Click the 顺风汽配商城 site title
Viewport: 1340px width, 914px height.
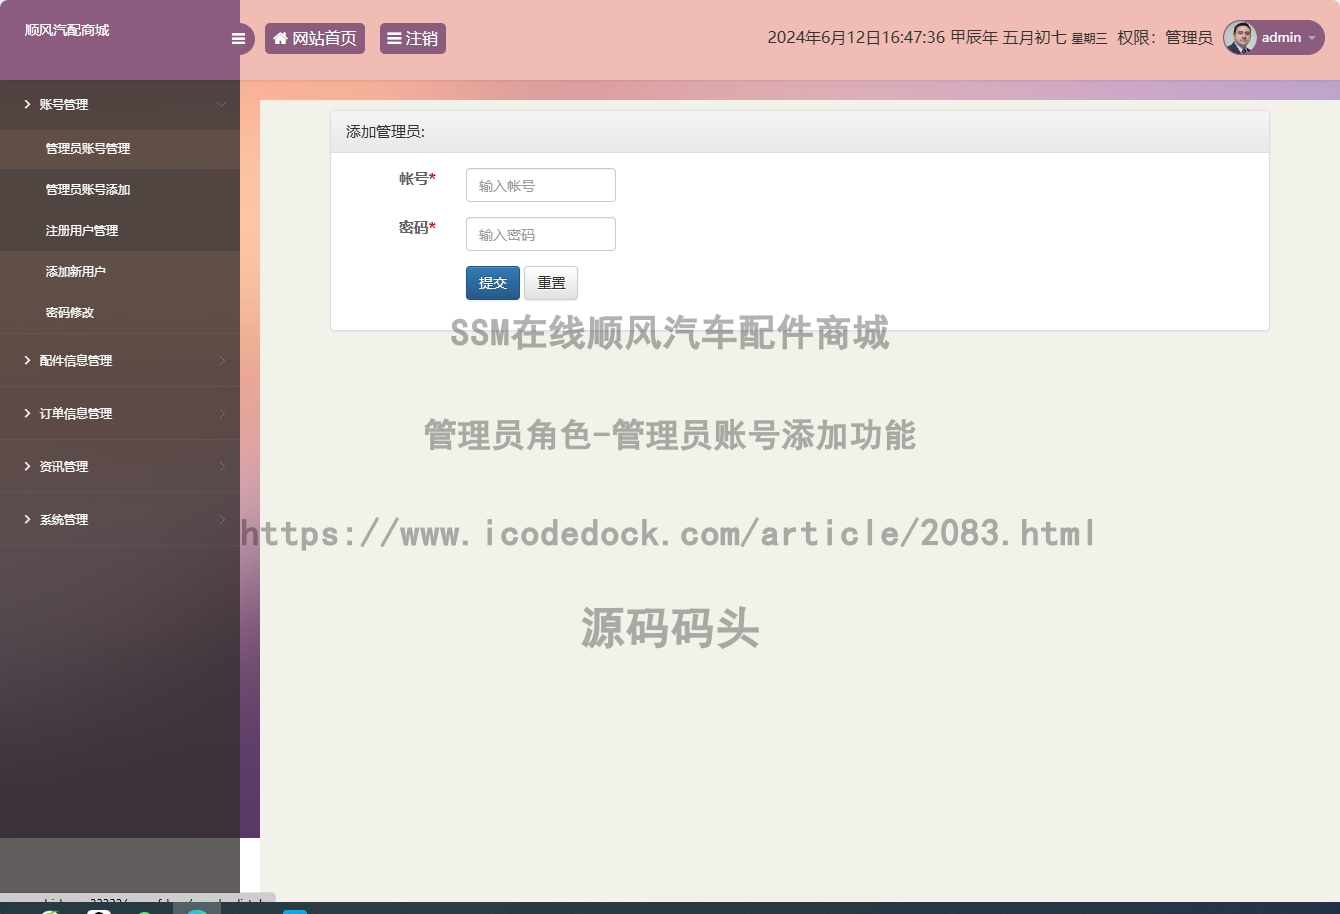[67, 30]
